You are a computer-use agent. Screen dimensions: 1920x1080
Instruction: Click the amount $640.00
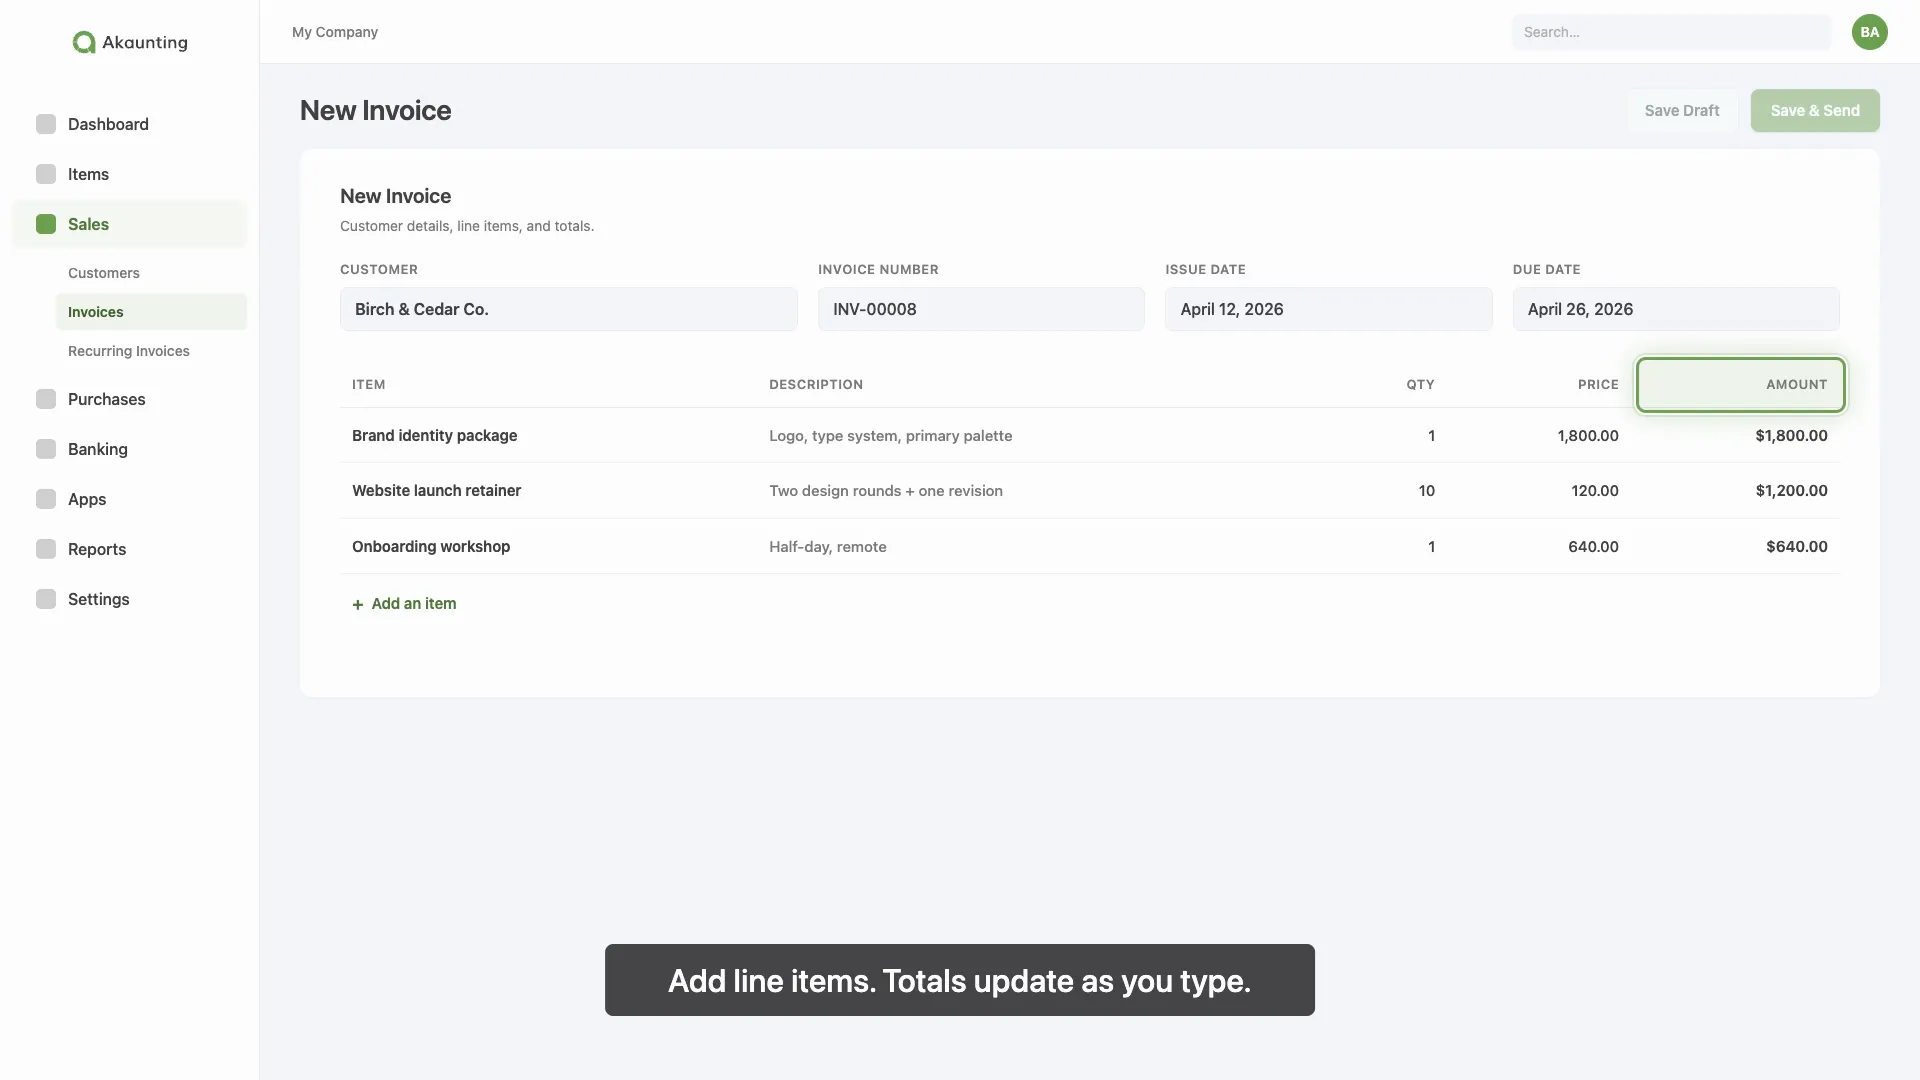tap(1797, 546)
